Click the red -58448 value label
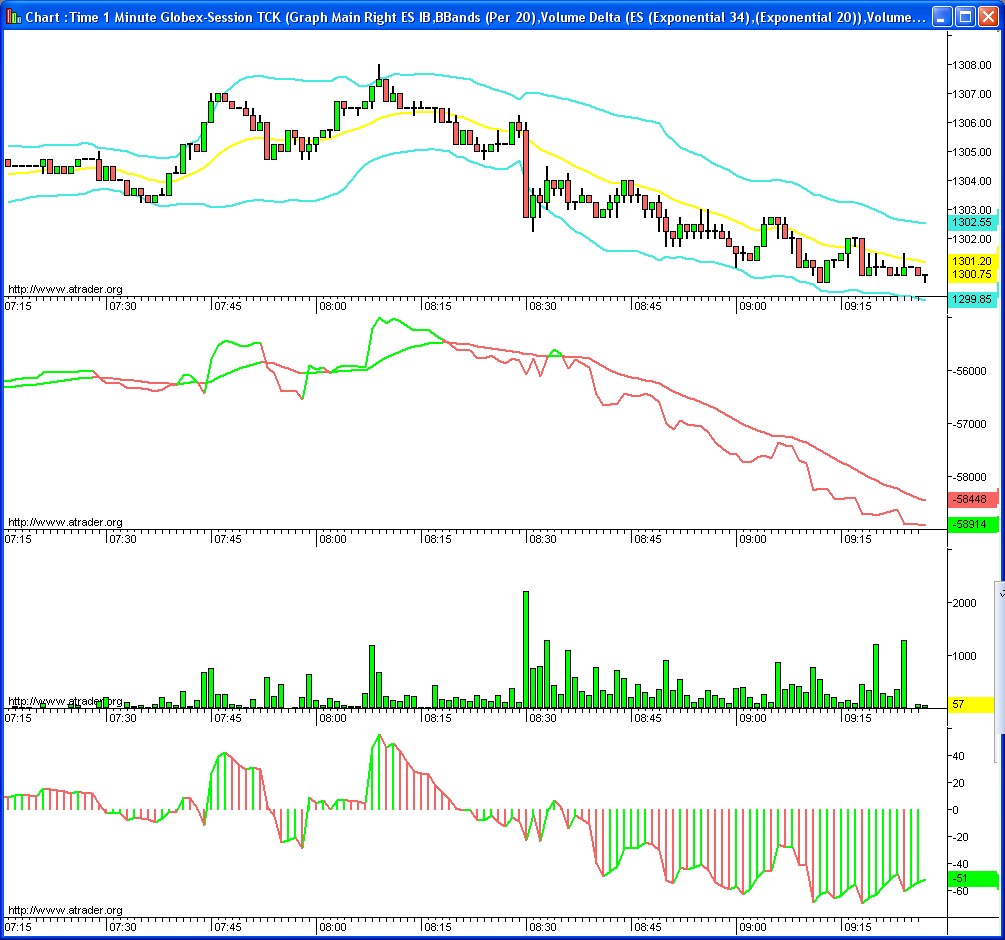Viewport: 1005px width, 940px height. 972,499
